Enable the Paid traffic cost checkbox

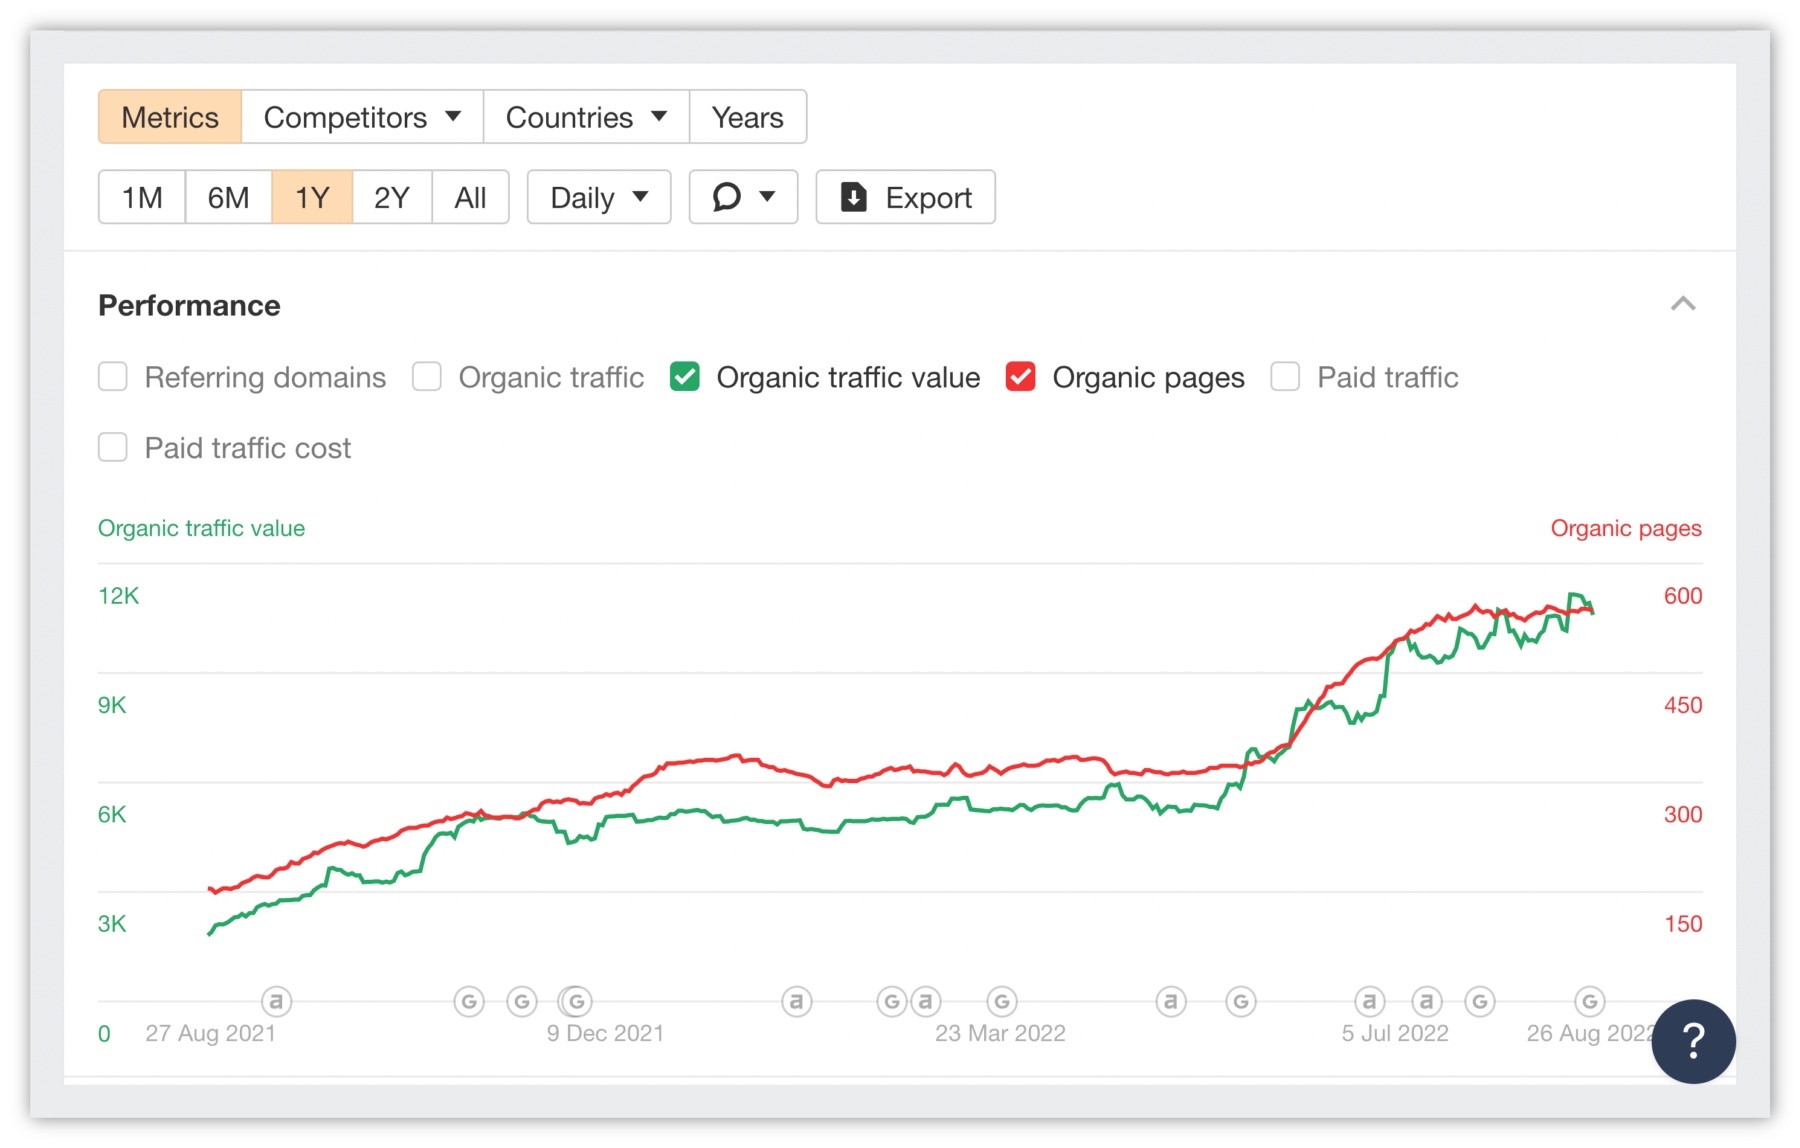click(112, 447)
